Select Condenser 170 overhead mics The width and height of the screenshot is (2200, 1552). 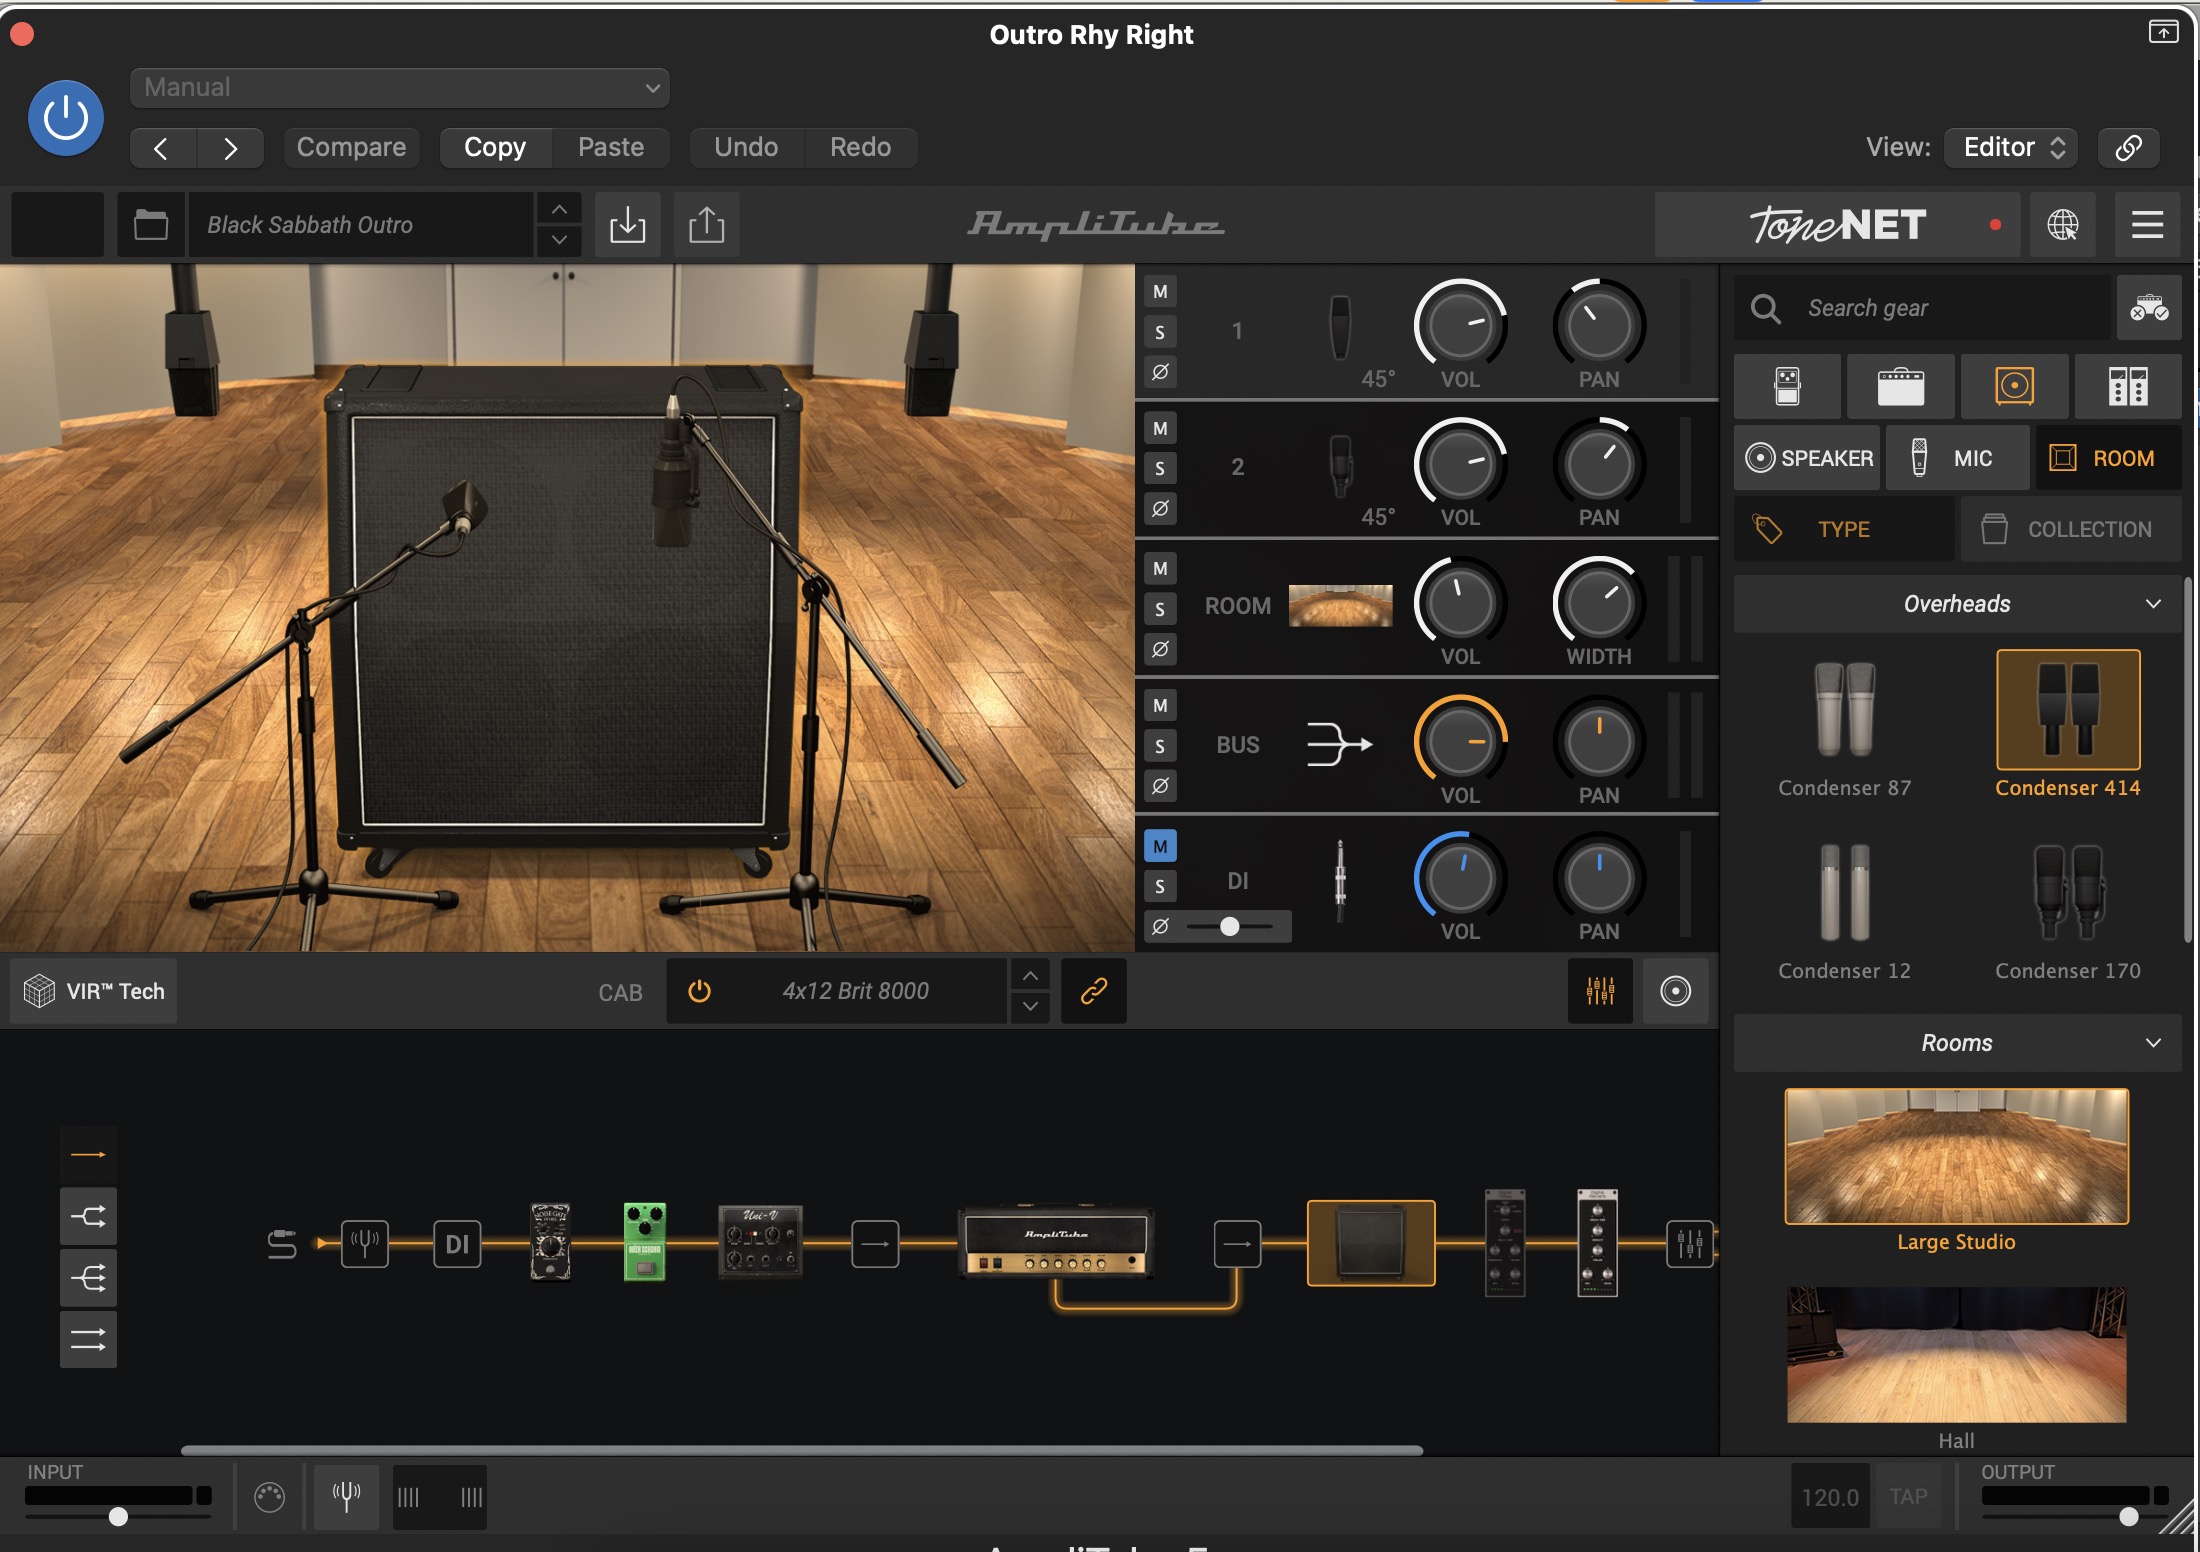2068,908
